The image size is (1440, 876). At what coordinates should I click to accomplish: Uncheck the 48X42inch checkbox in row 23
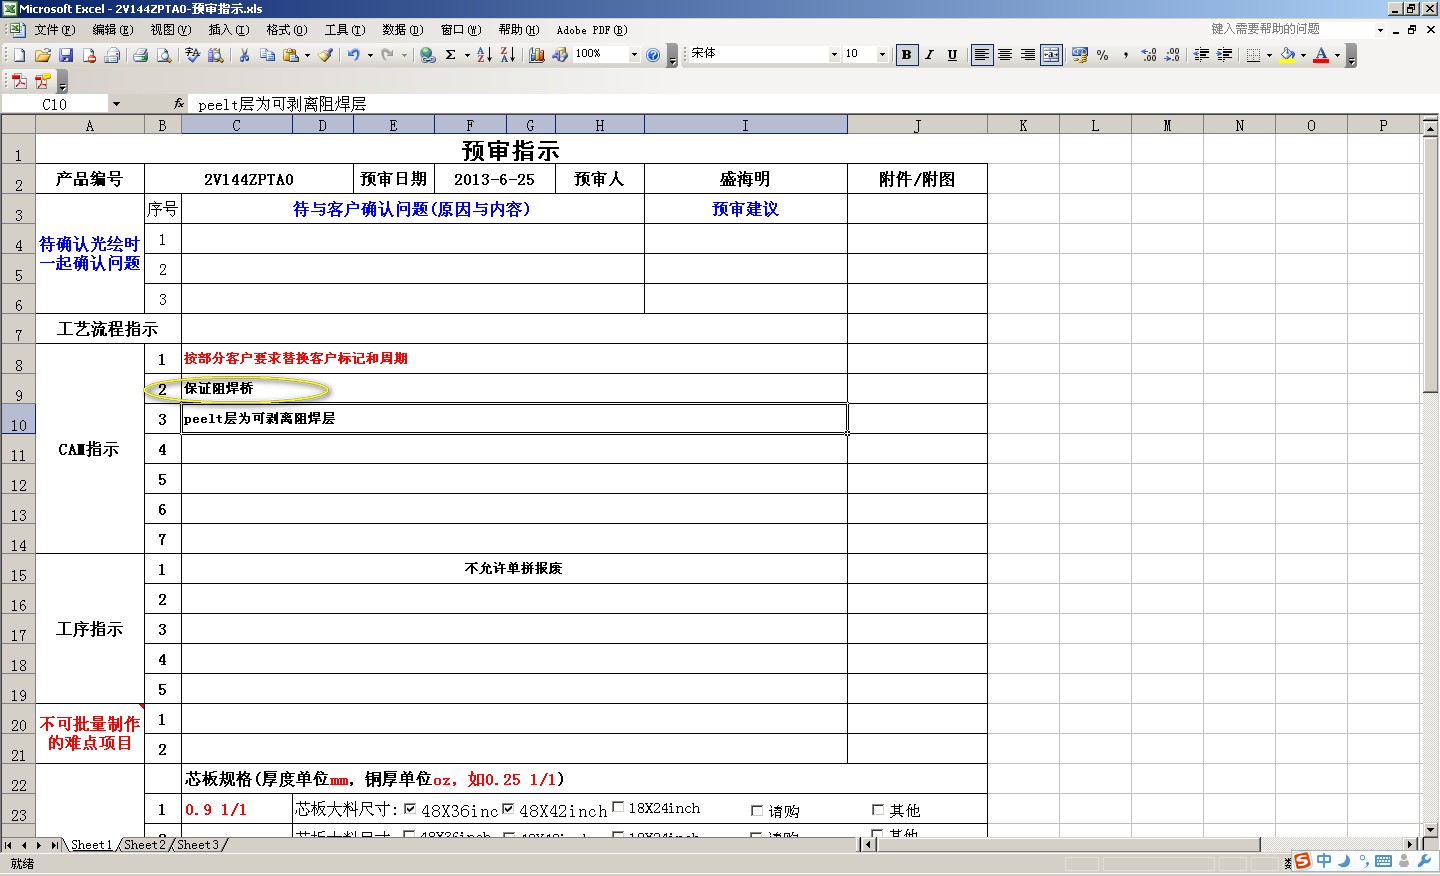508,809
